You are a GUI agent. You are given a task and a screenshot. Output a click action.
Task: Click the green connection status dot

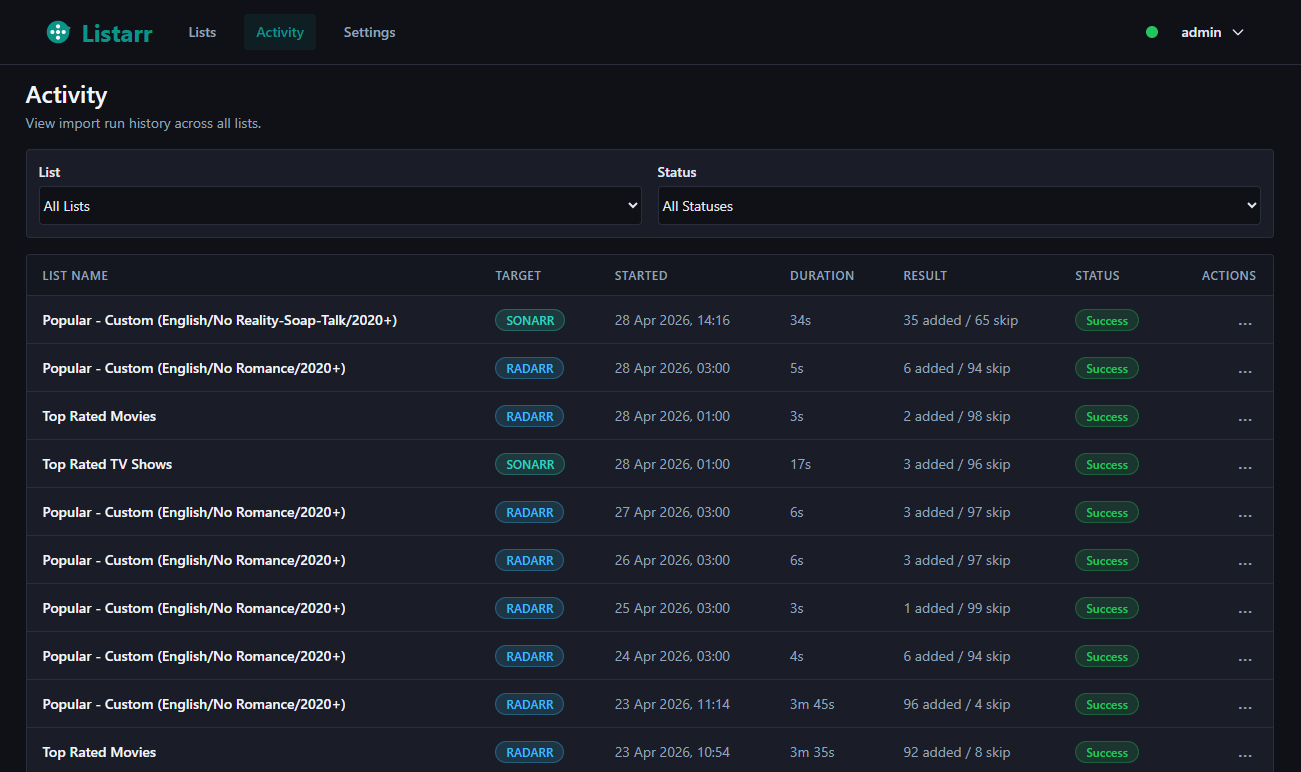(1152, 32)
